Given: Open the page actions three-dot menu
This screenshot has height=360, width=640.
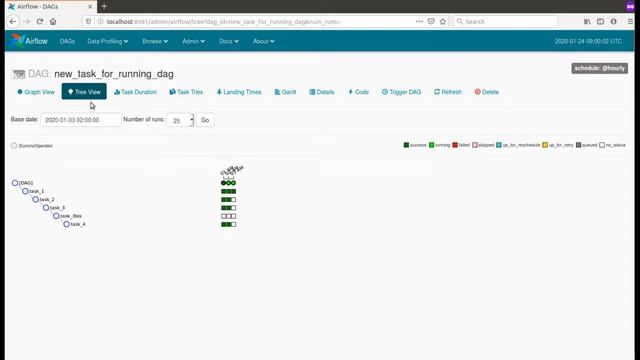Looking at the screenshot, I should click(x=419, y=22).
